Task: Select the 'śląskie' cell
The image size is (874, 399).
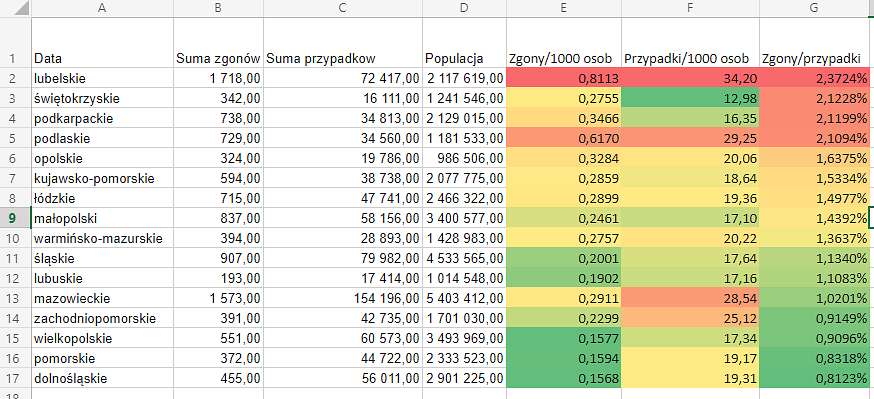Action: click(x=103, y=259)
